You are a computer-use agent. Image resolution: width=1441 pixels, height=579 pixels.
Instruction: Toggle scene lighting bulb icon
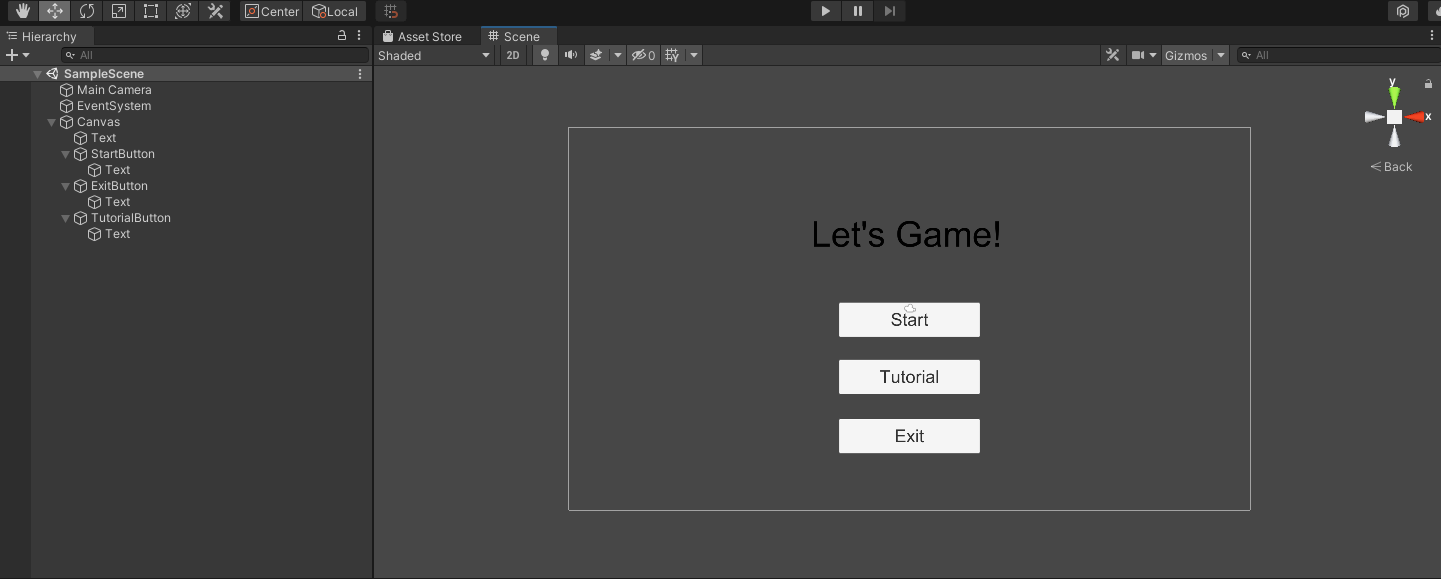pos(545,55)
